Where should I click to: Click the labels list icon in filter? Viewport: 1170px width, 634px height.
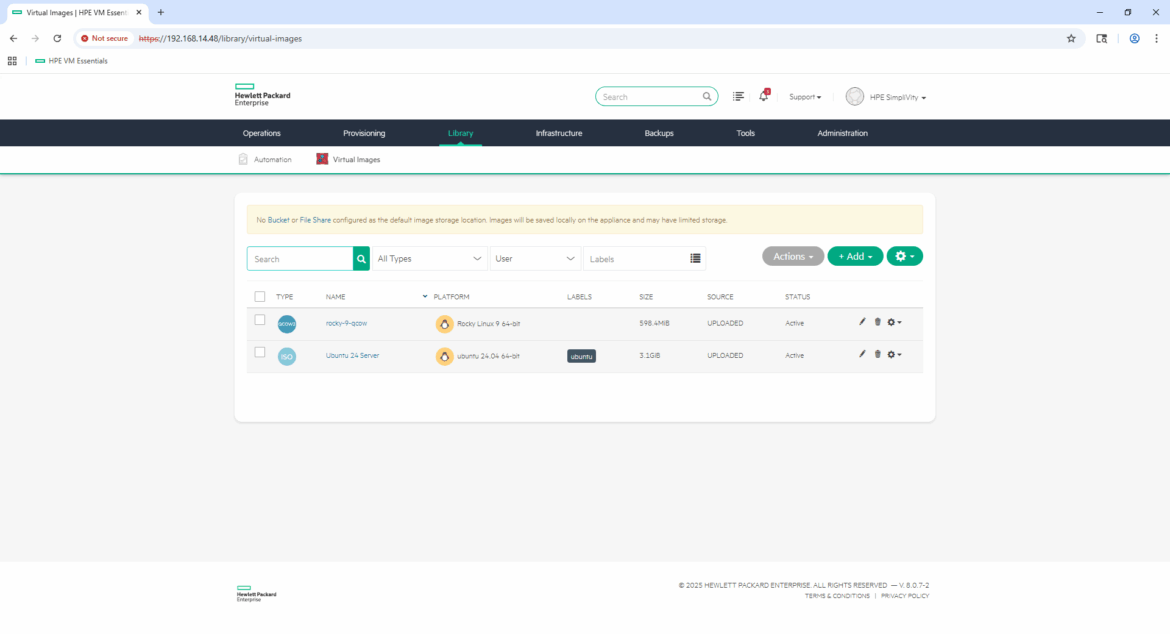coord(695,259)
